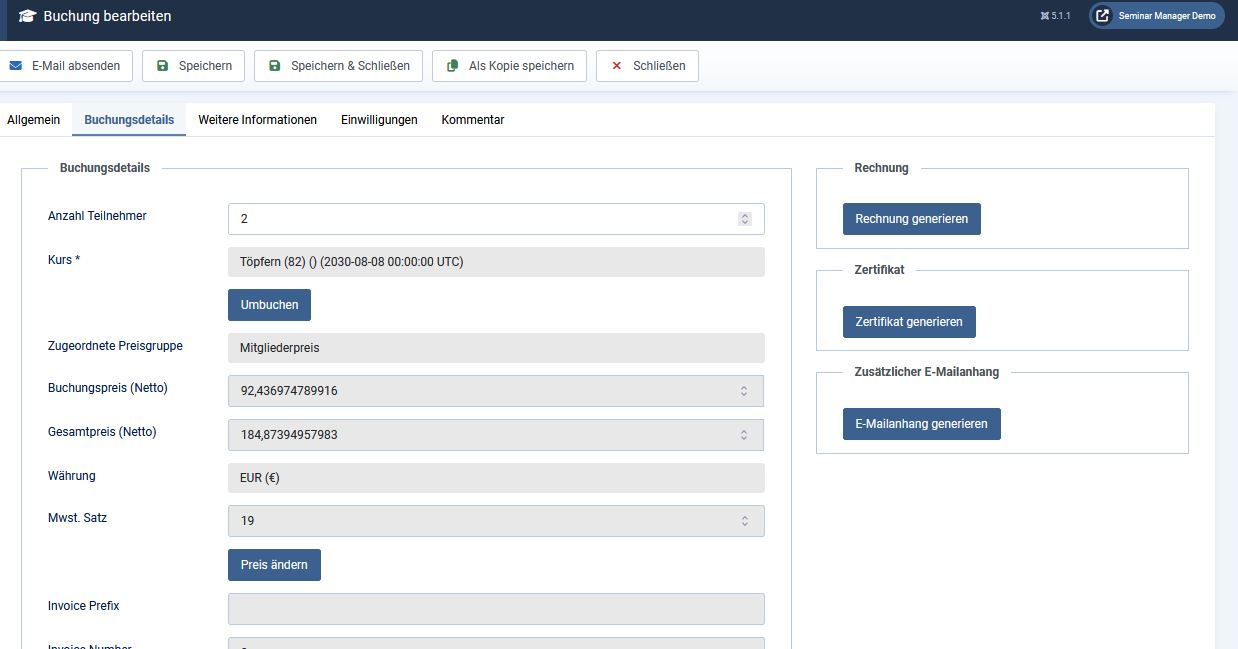
Task: Adjust Anzahl Teilnehmer with spinner arrows
Action: coord(745,219)
